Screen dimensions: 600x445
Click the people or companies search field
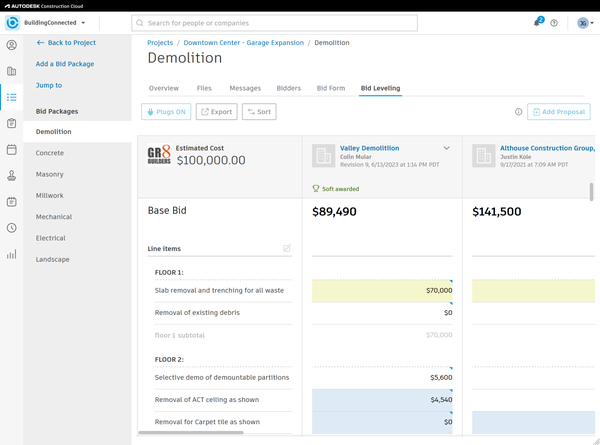(274, 23)
